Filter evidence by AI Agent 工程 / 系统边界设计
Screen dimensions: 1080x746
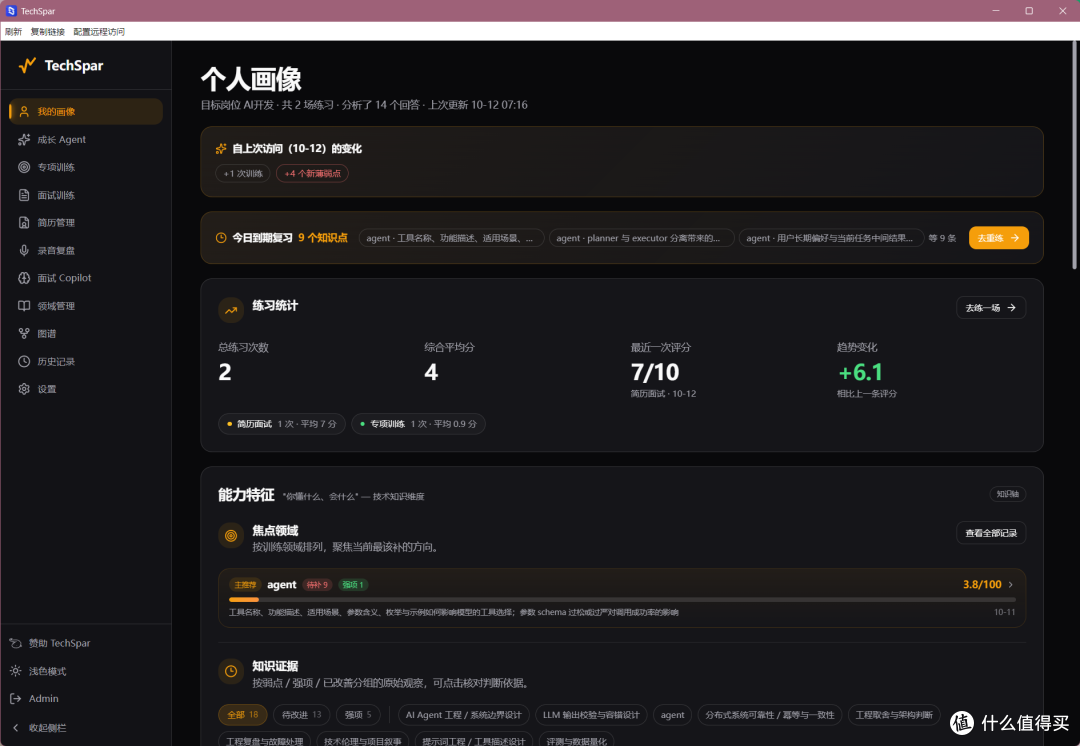[x=464, y=715]
